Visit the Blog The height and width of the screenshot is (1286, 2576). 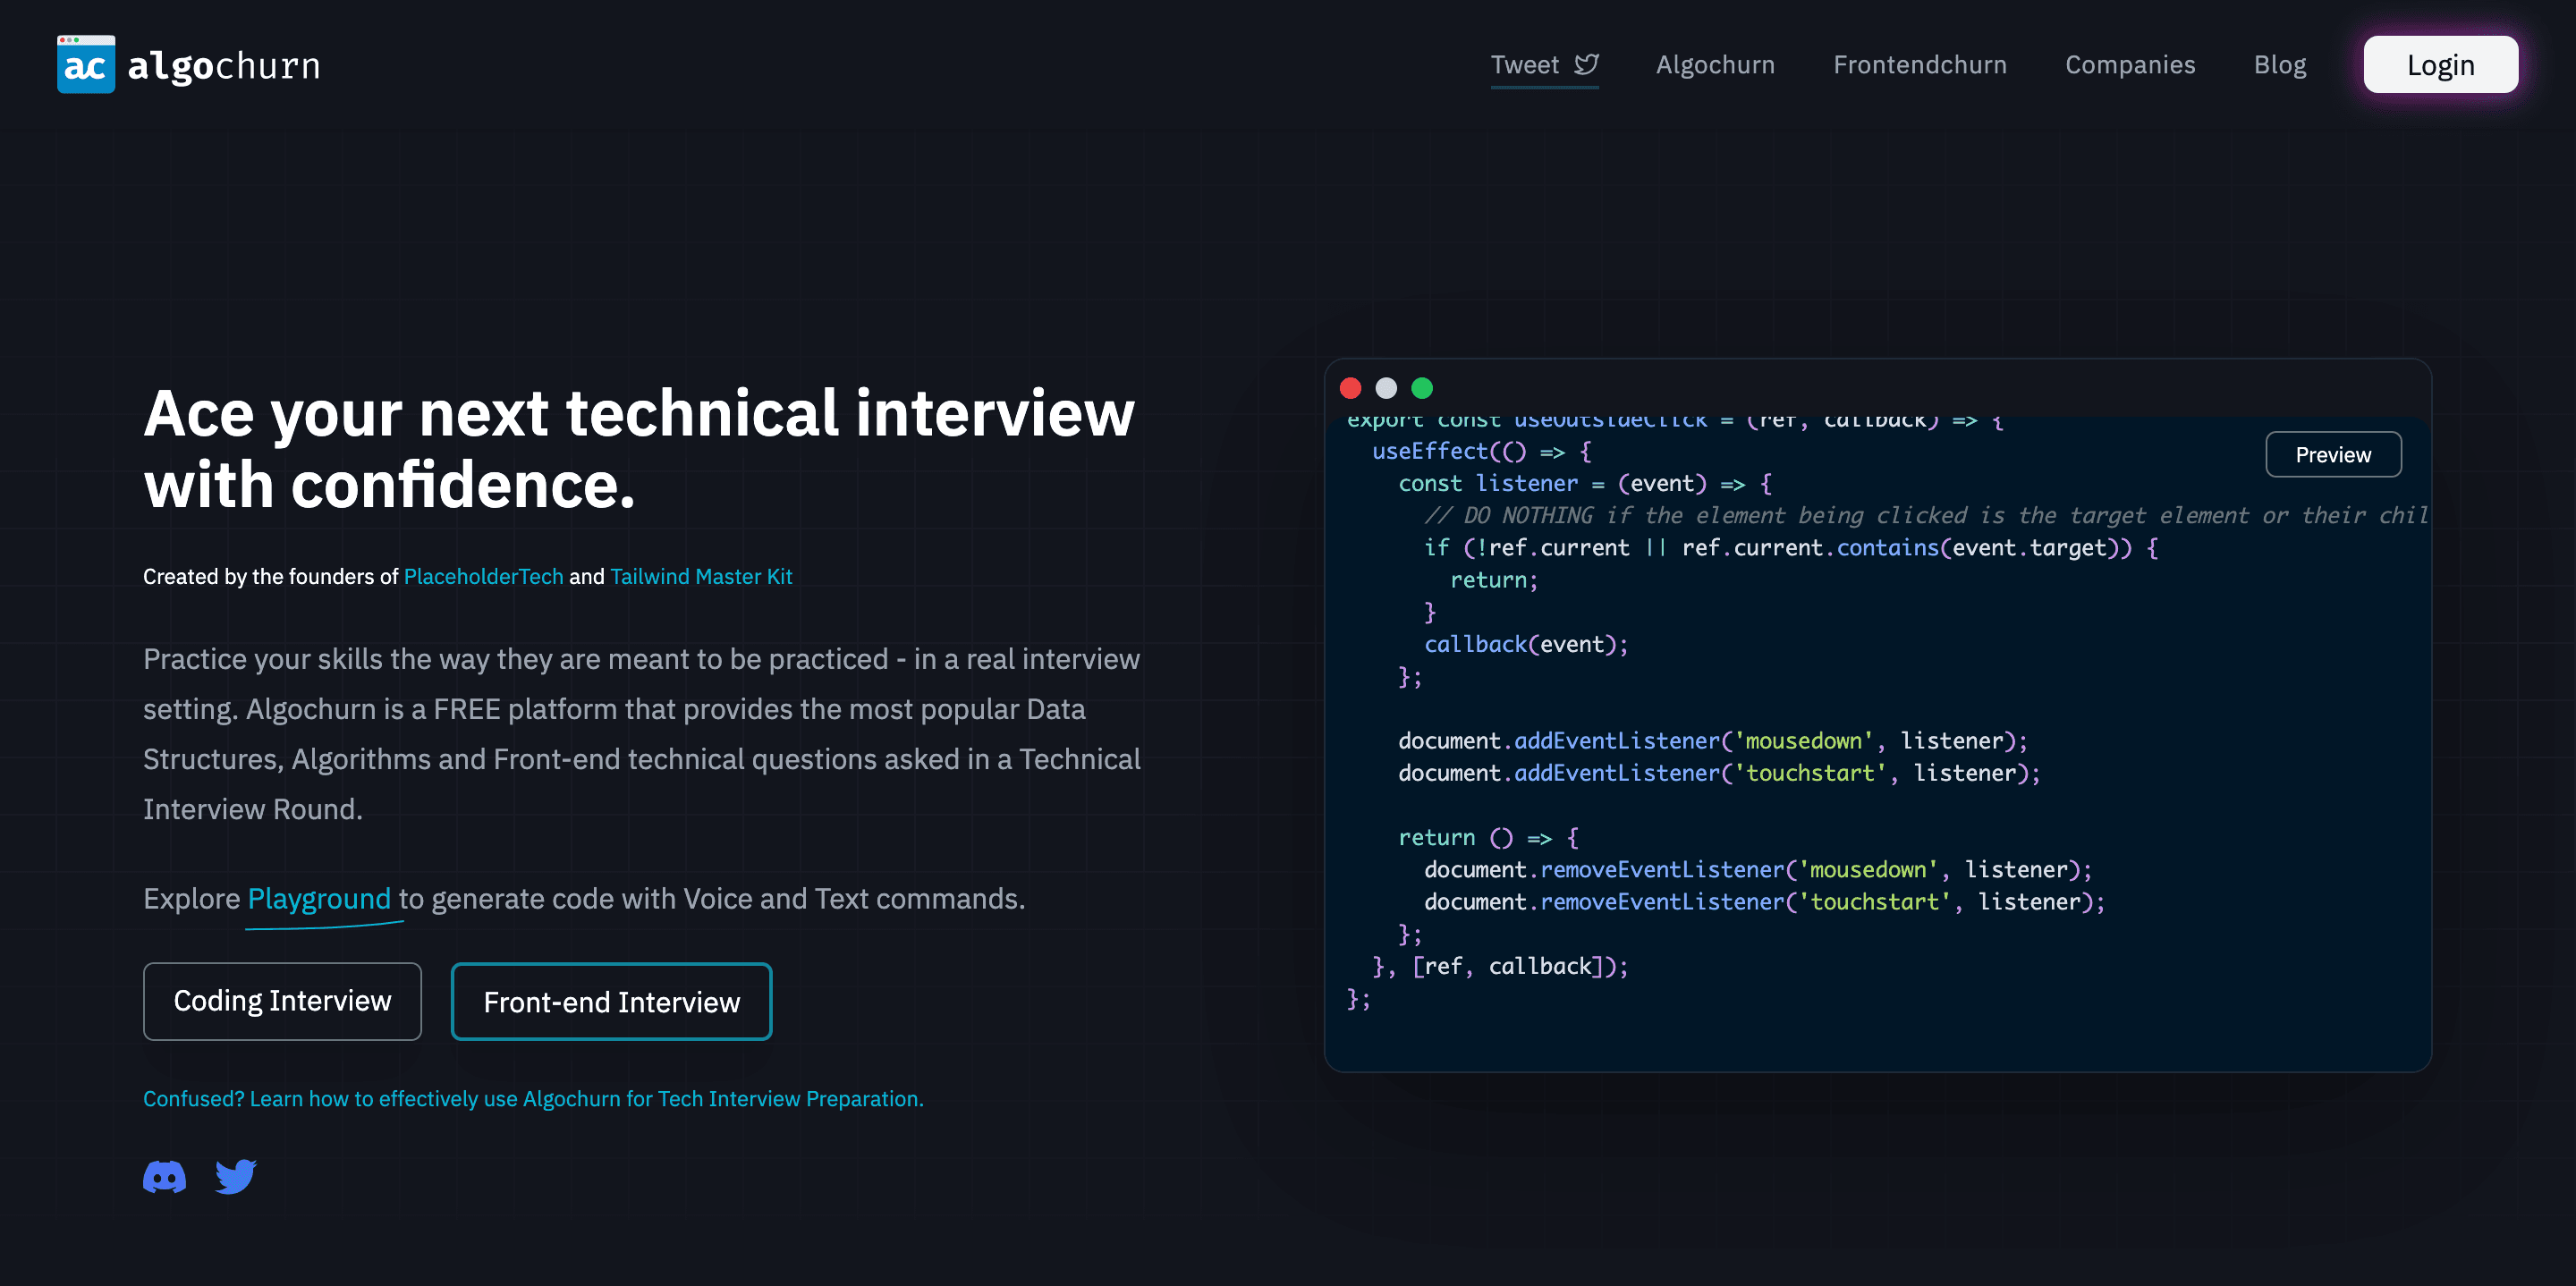(2280, 64)
